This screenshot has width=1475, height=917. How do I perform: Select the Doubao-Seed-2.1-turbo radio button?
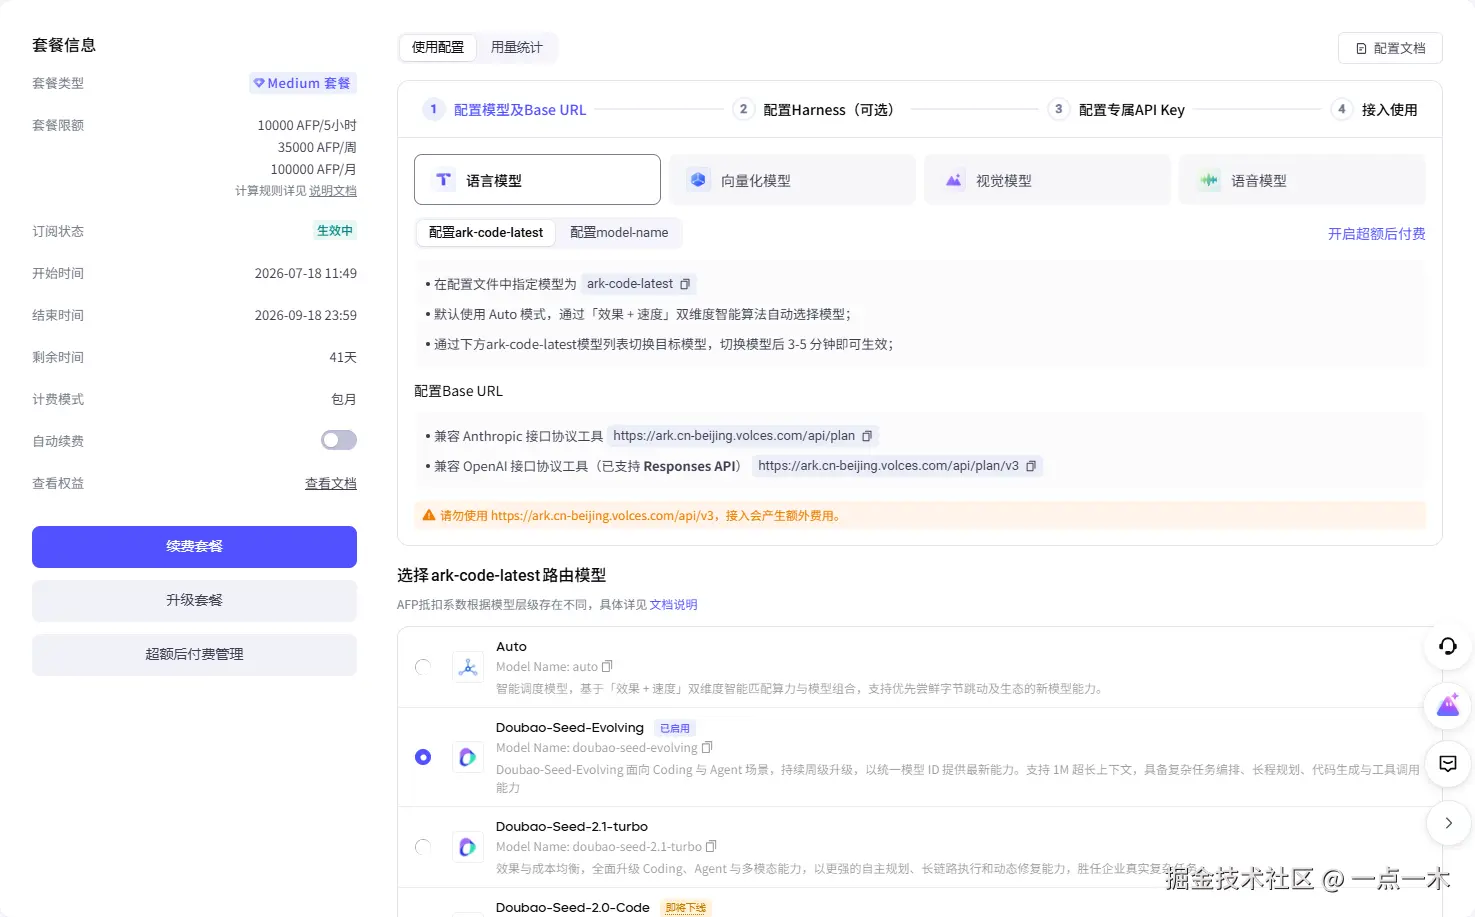[423, 847]
